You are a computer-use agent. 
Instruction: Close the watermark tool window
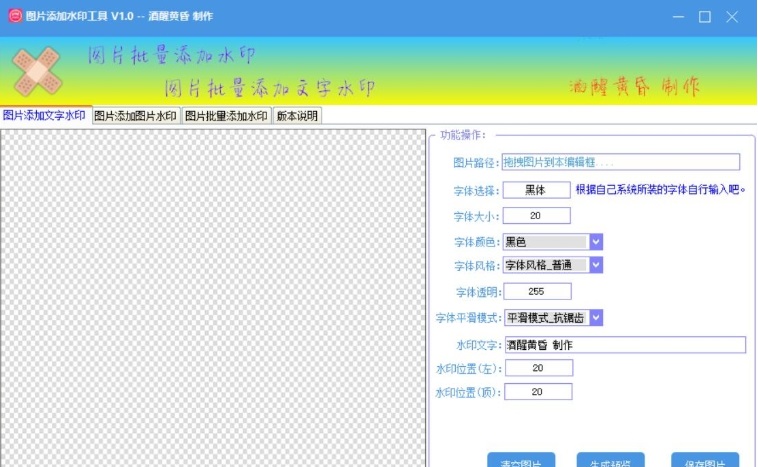732,17
